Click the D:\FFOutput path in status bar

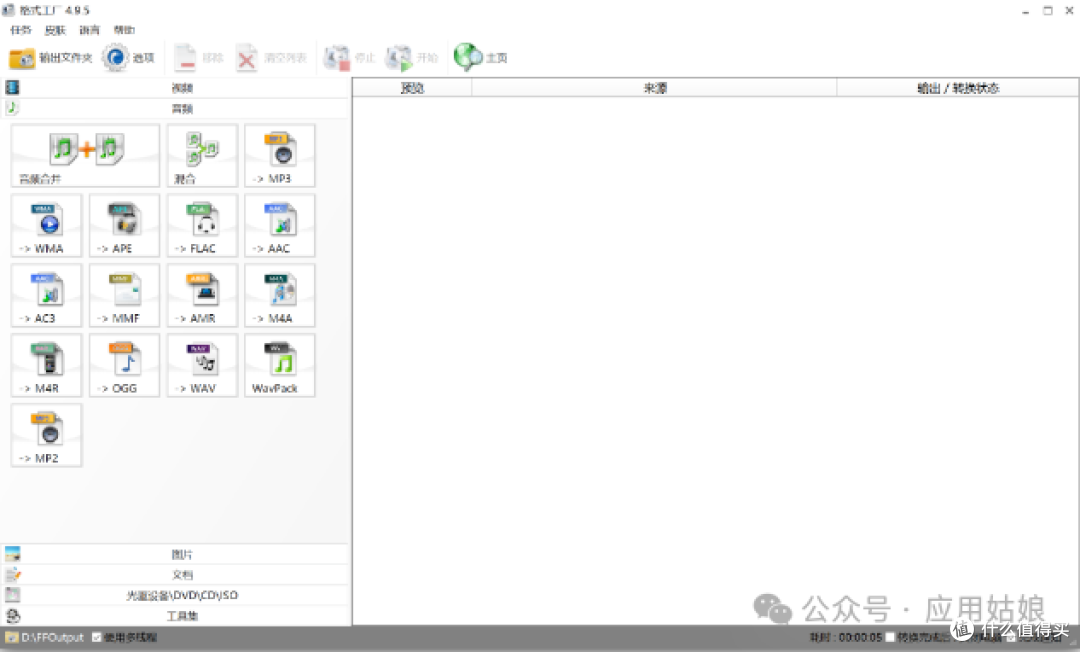(52, 638)
